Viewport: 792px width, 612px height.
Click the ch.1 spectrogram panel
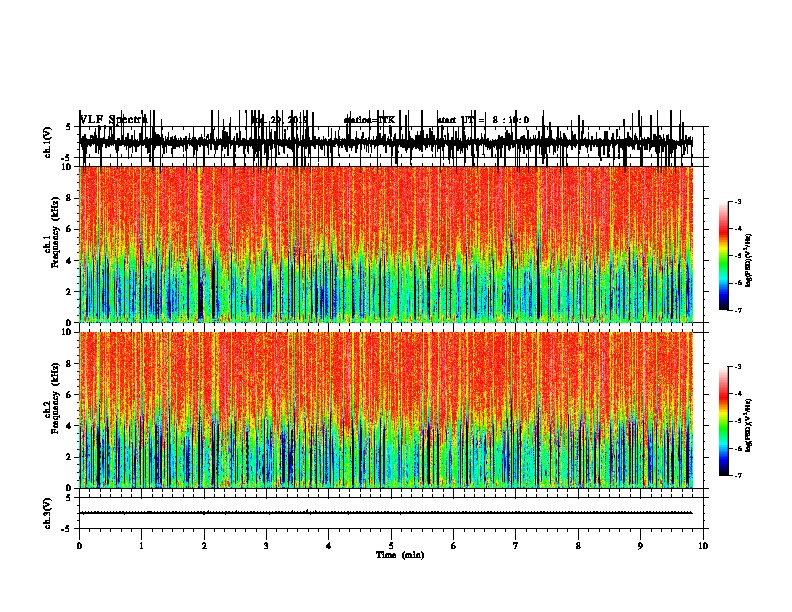(x=386, y=244)
